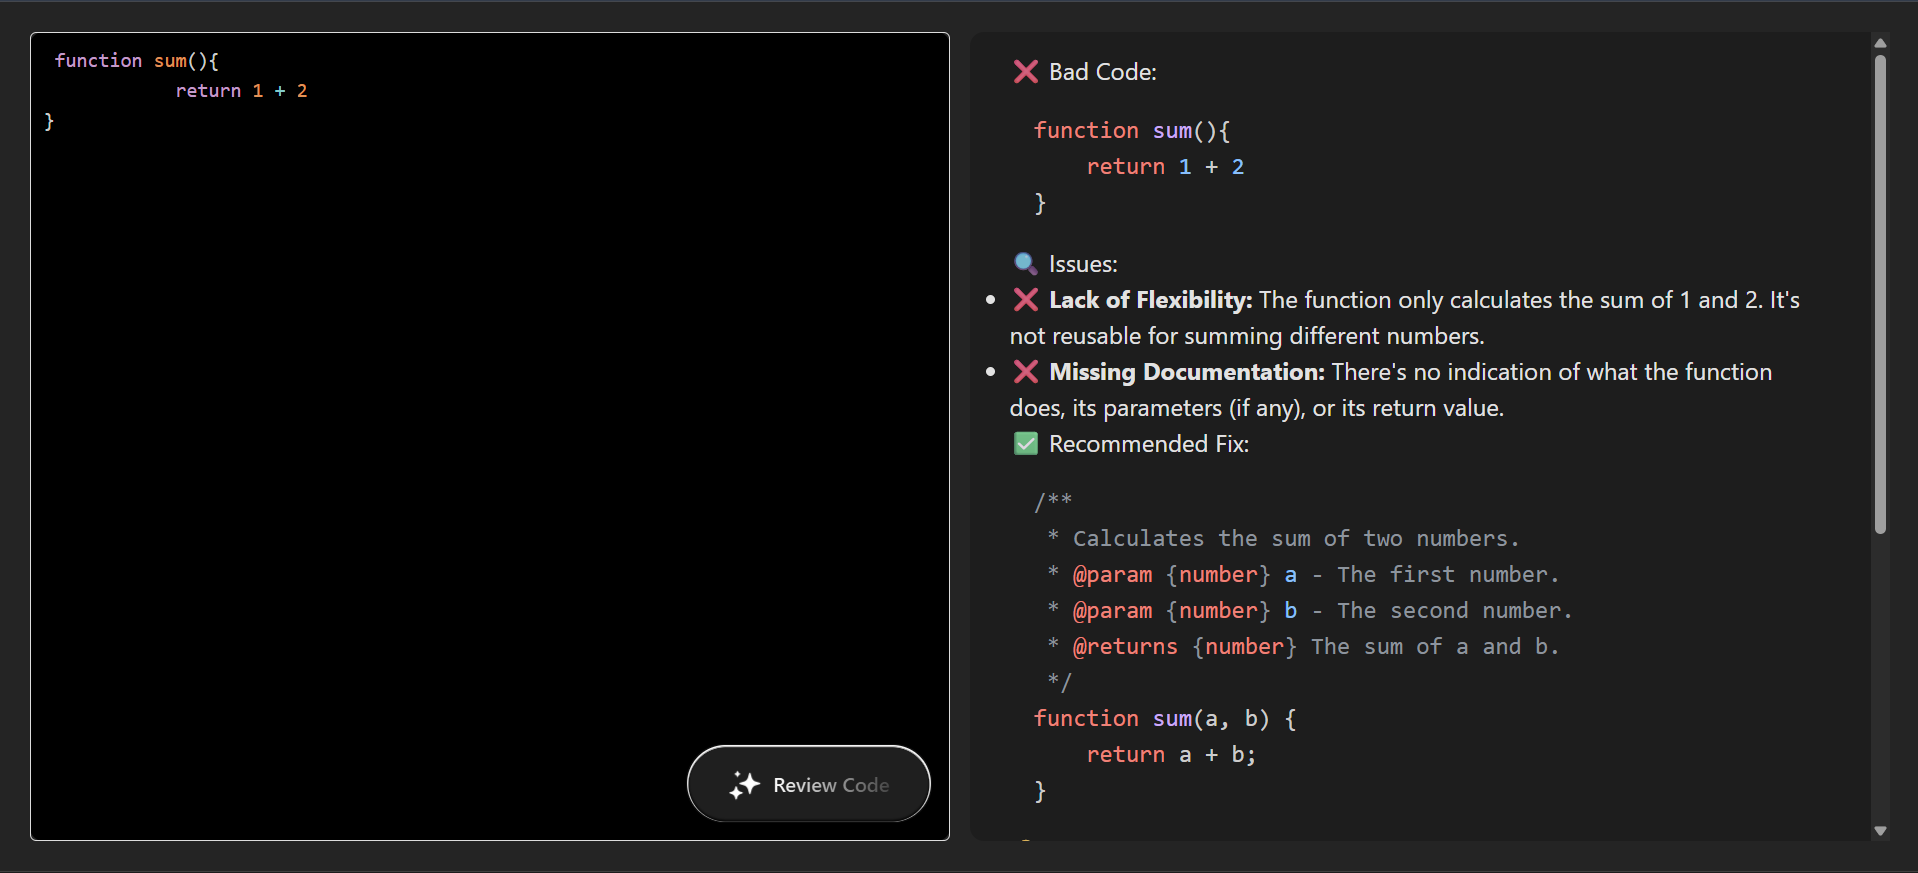Click the 'Recommended Fix:' heading text
This screenshot has width=1918, height=873.
tap(1148, 444)
